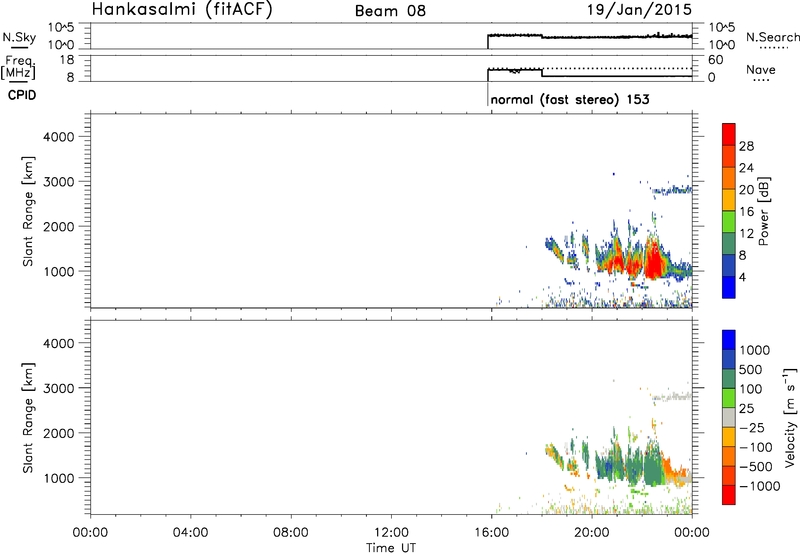
Task: Click the 04:00 time axis tick label
Action: coord(190,533)
